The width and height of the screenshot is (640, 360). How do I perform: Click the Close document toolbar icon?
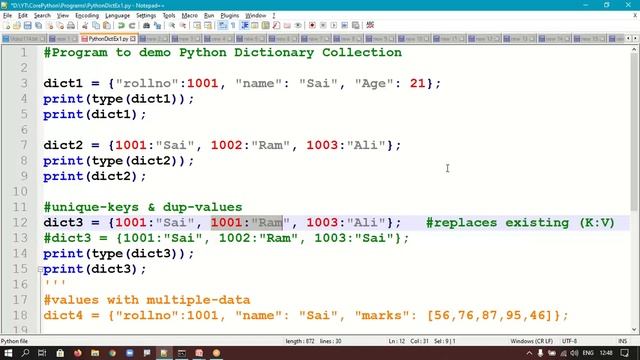tap(49, 25)
